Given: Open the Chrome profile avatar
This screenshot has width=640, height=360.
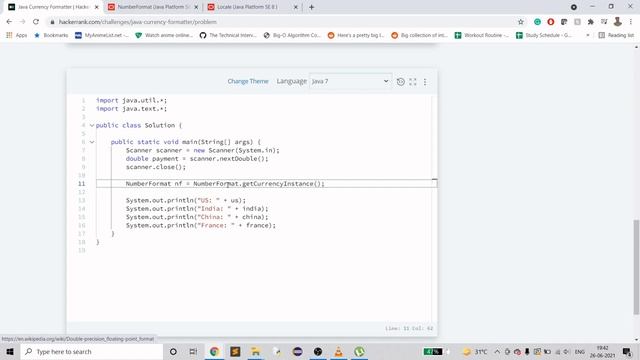Looking at the screenshot, I should point(618,22).
